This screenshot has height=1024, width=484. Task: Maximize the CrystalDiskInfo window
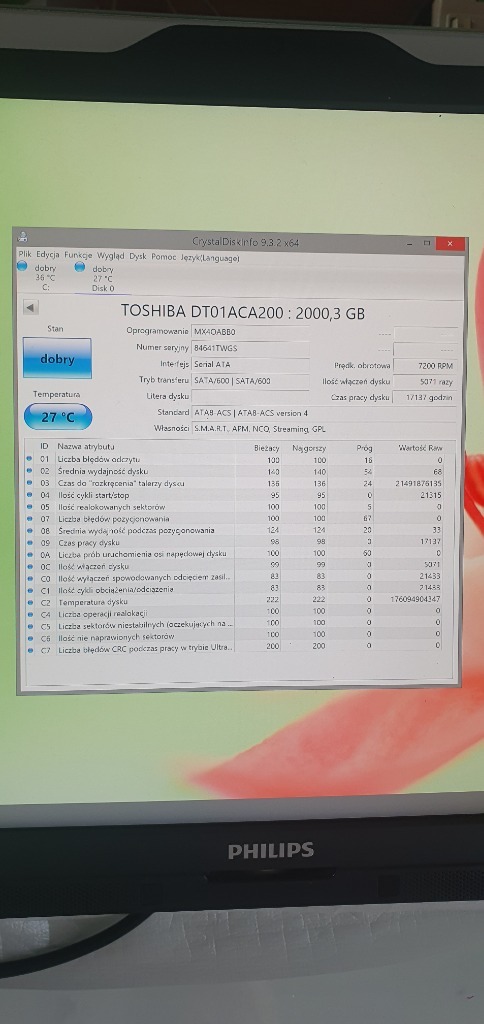point(427,243)
